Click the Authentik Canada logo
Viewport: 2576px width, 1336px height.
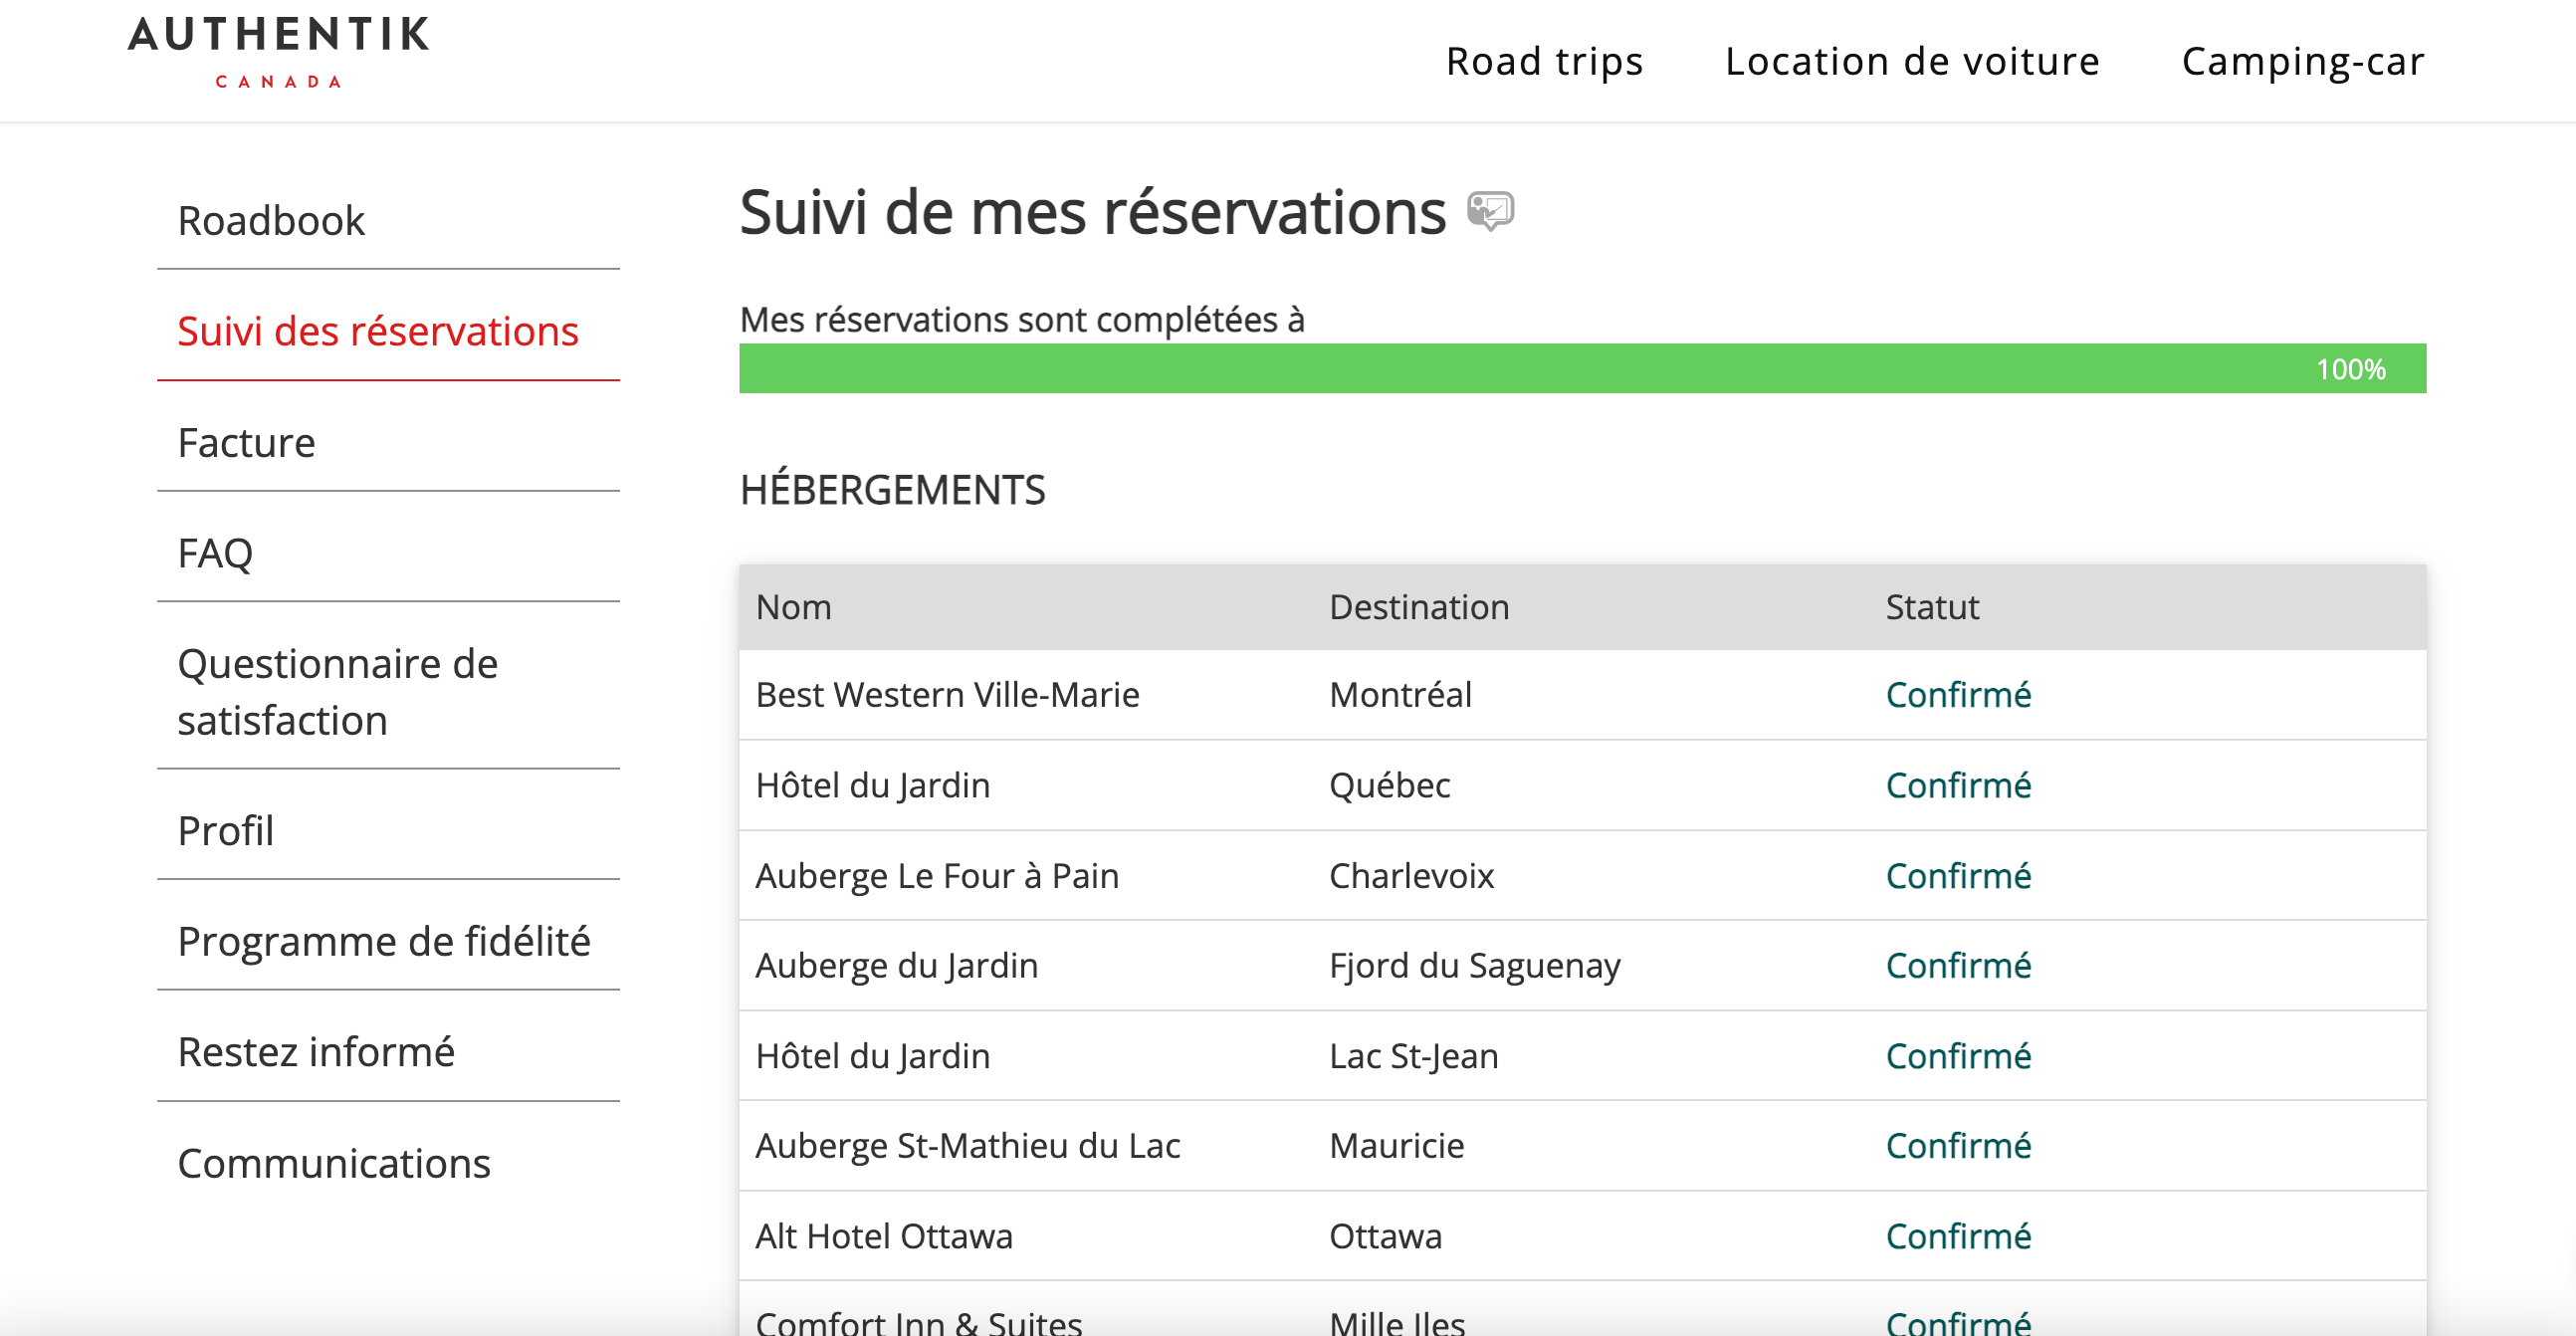(278, 52)
